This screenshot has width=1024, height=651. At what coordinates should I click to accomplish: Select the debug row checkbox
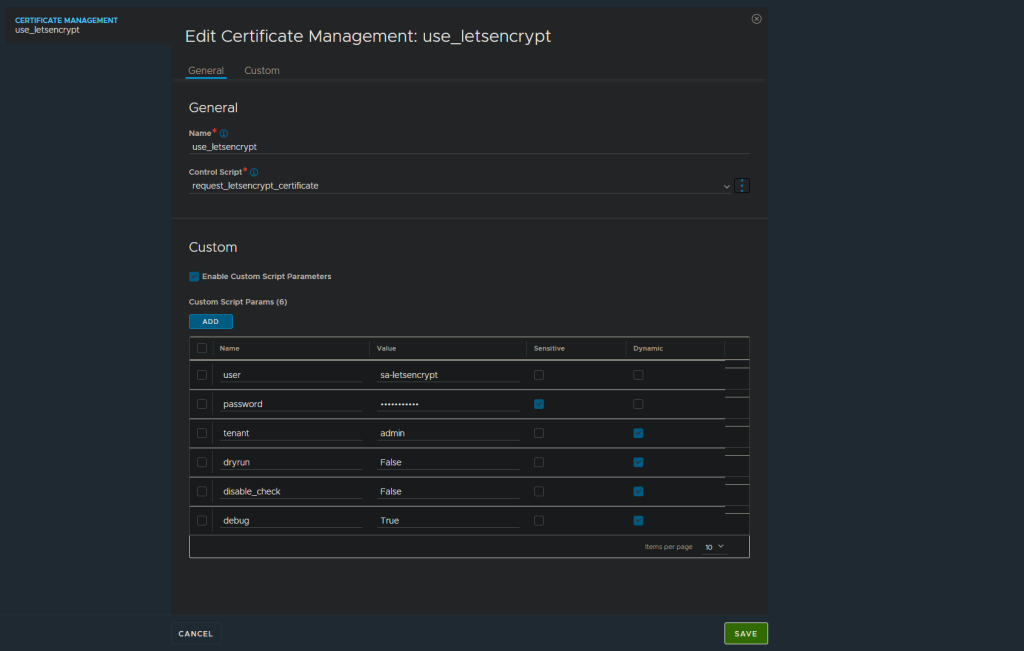click(202, 520)
